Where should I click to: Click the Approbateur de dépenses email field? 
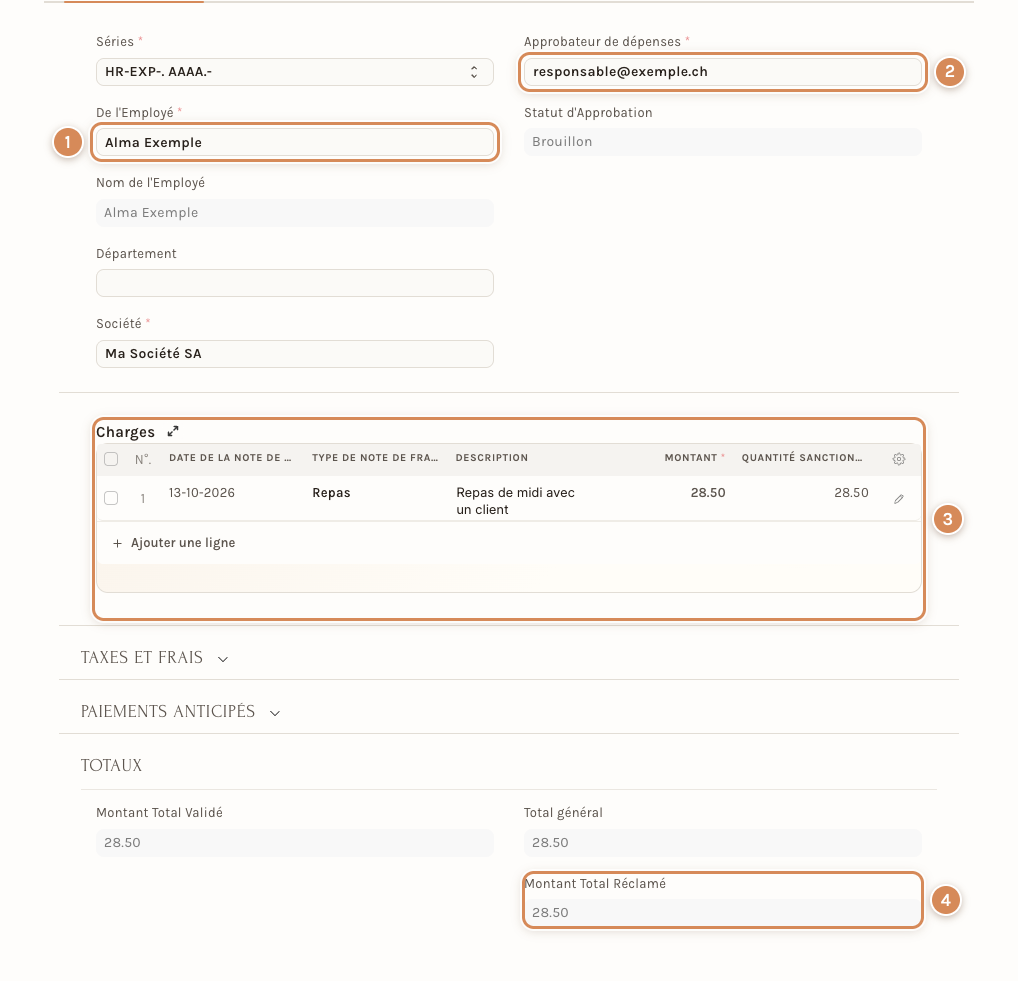[x=723, y=72]
